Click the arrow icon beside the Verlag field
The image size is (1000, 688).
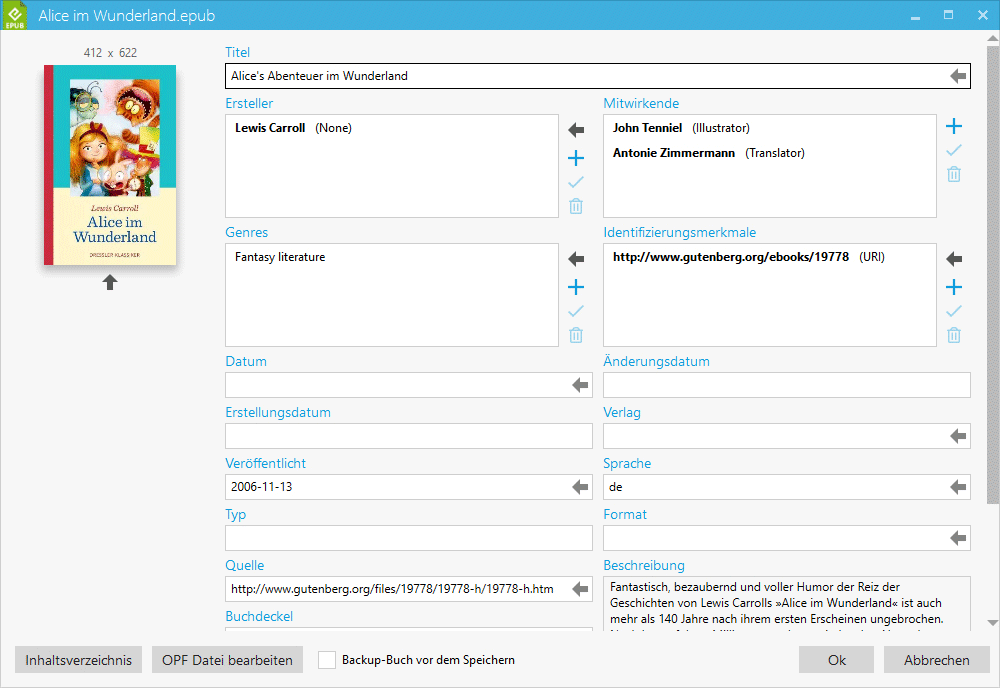958,436
